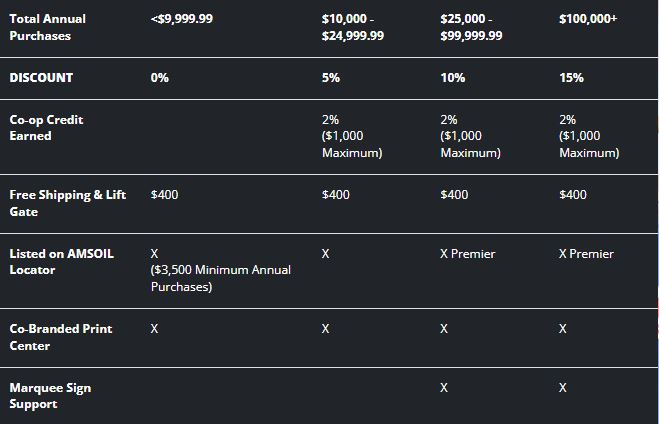This screenshot has height=424, width=659.
Task: Click X Premier under the $25,000 tier
Action: (468, 254)
